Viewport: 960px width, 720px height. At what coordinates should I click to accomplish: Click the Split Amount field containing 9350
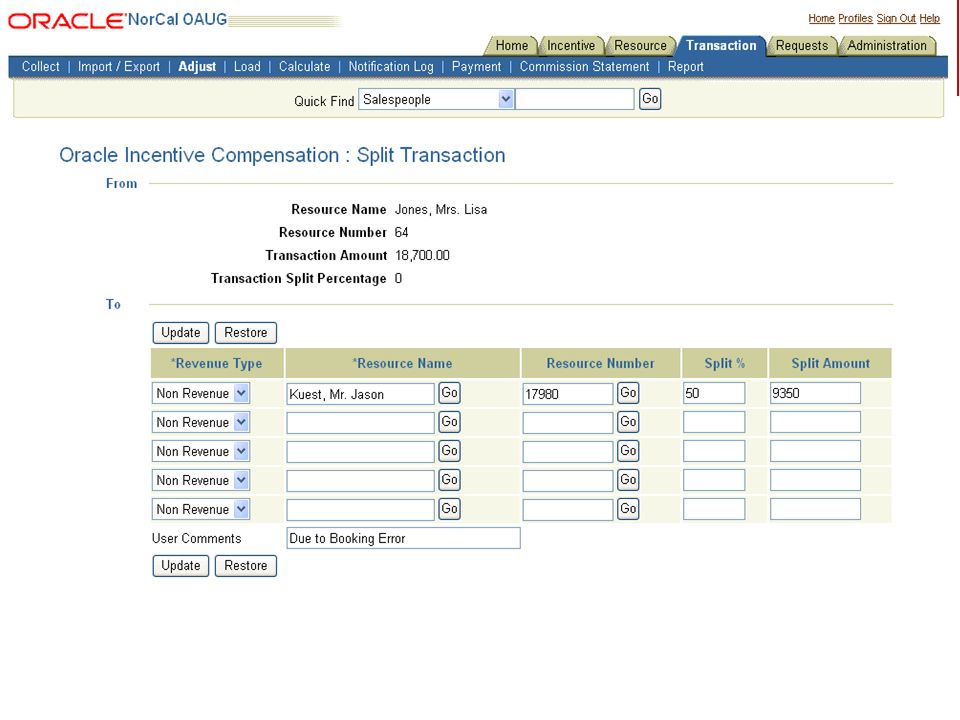[x=816, y=393]
